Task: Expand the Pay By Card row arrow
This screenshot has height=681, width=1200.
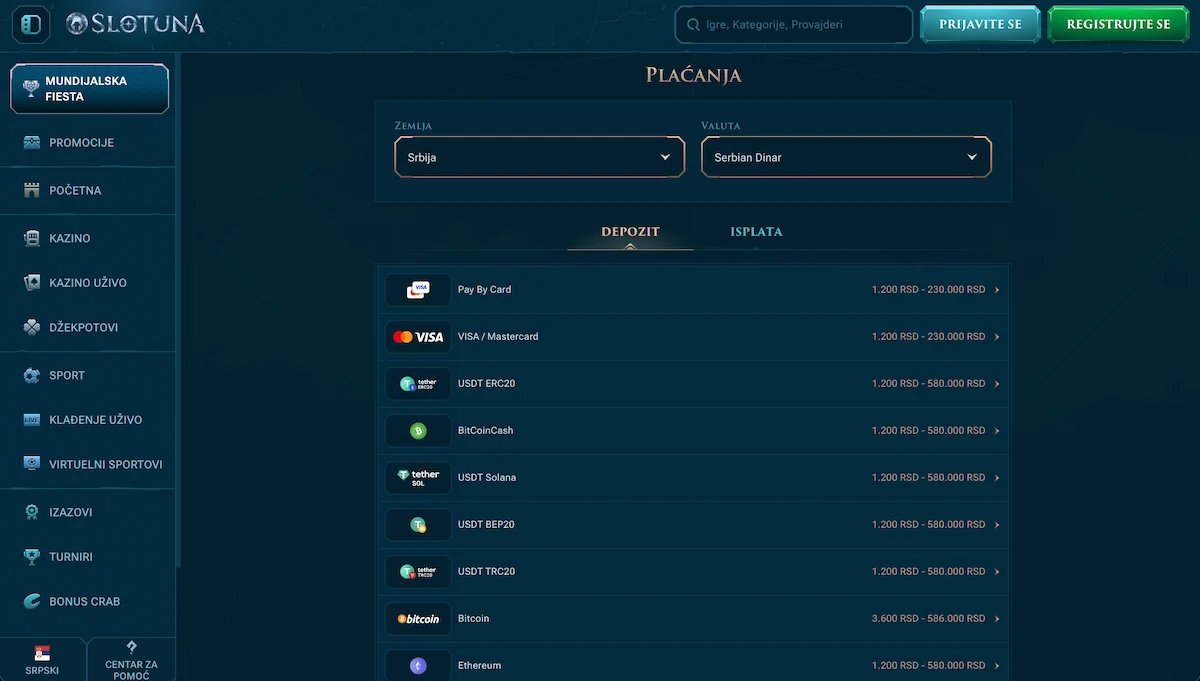Action: [997, 290]
